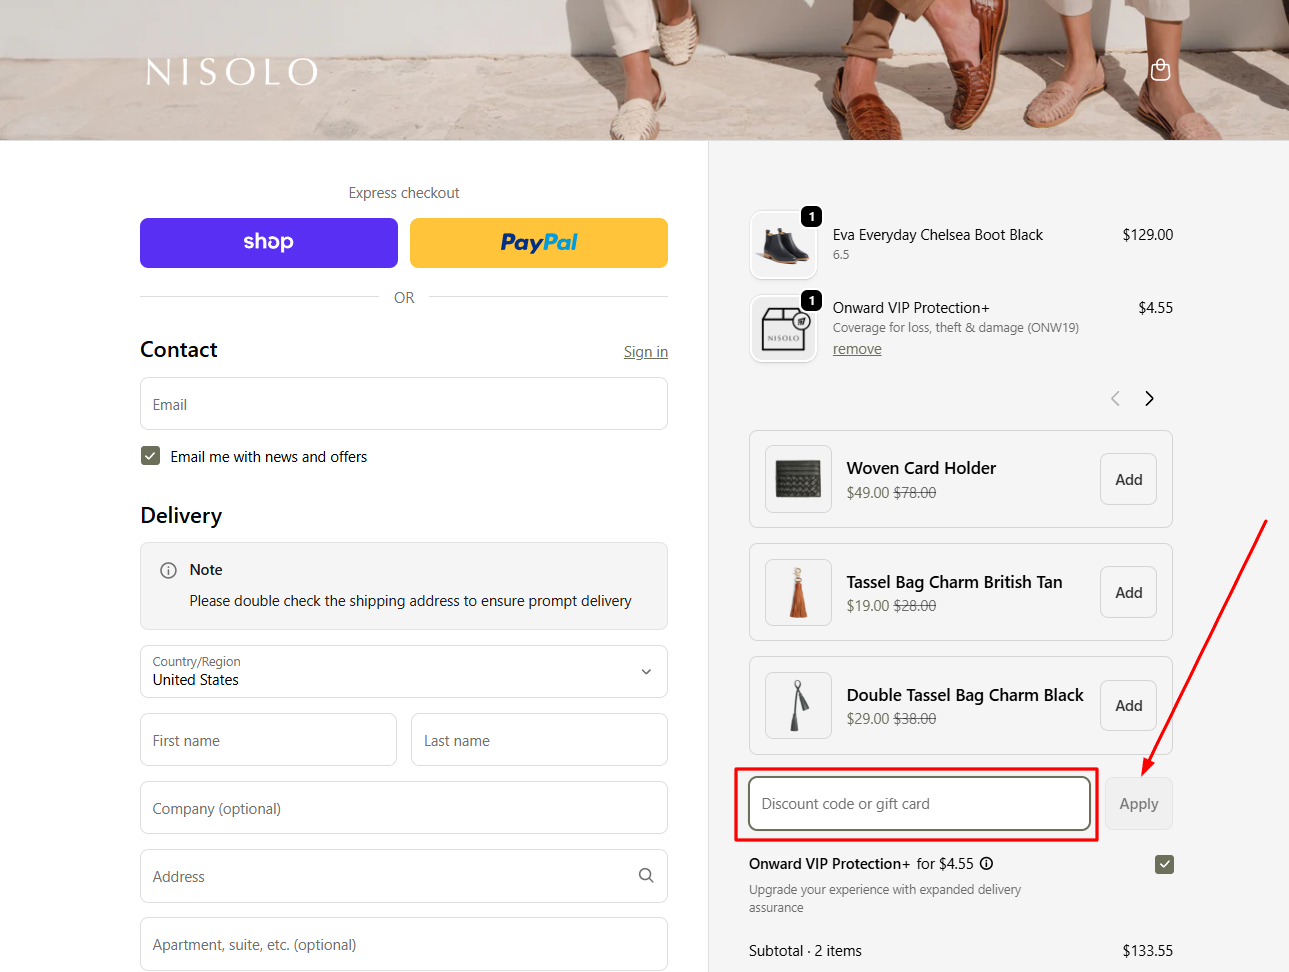Click the info icon next to Onward VIP Protection+
The height and width of the screenshot is (972, 1289).
tap(986, 863)
